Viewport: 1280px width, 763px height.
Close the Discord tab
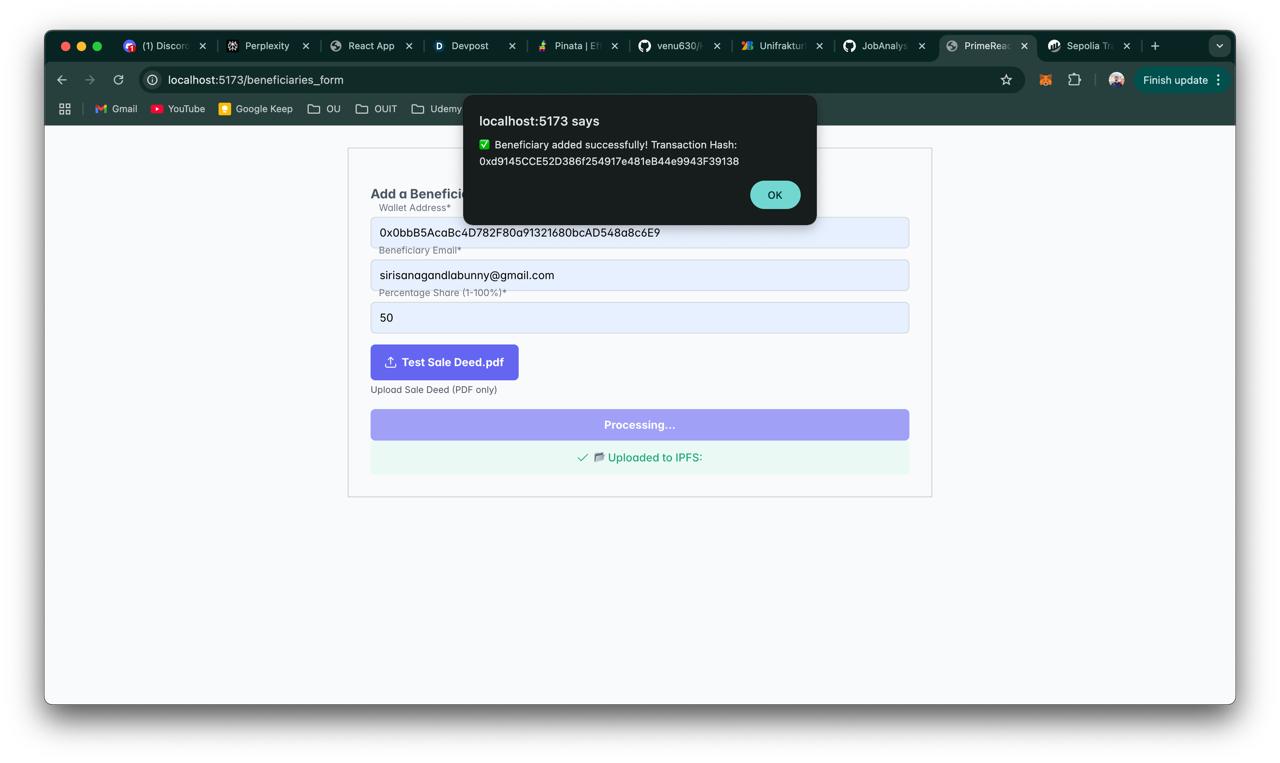202,46
